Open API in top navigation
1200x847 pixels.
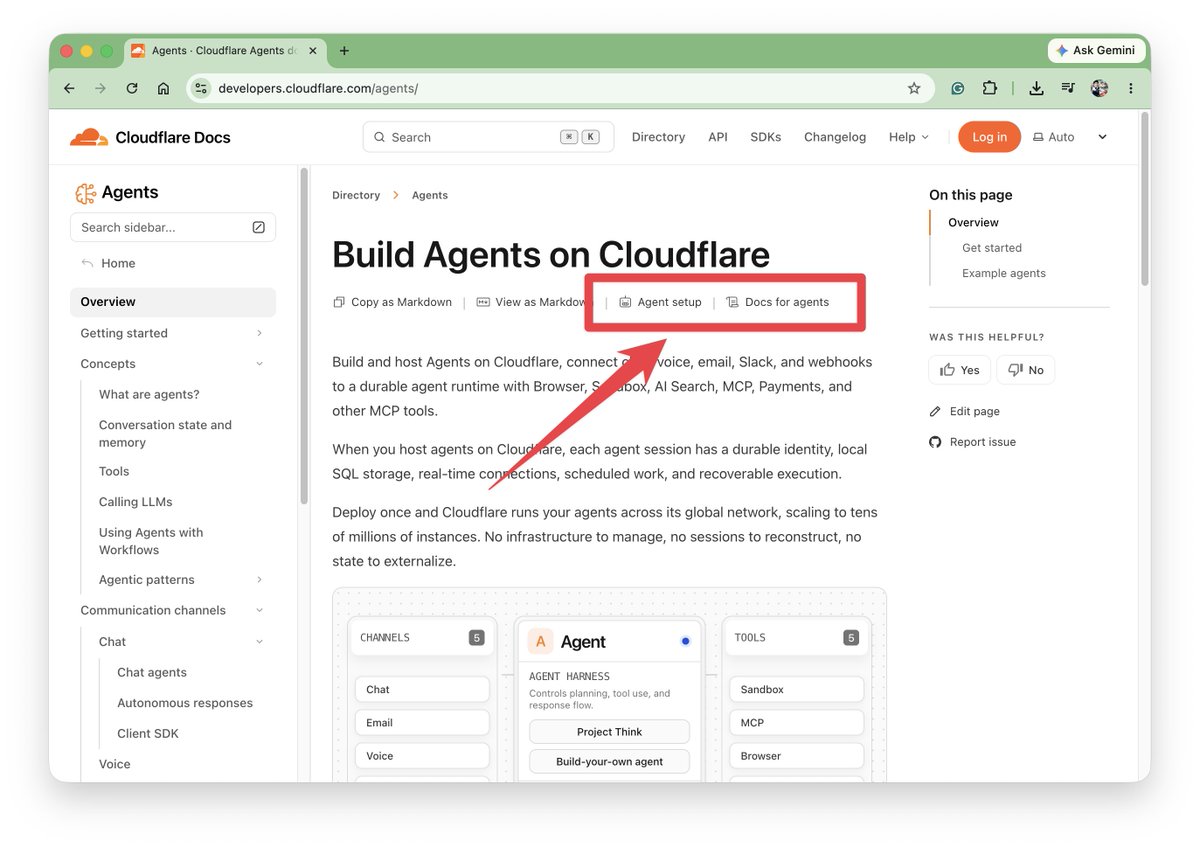click(718, 137)
